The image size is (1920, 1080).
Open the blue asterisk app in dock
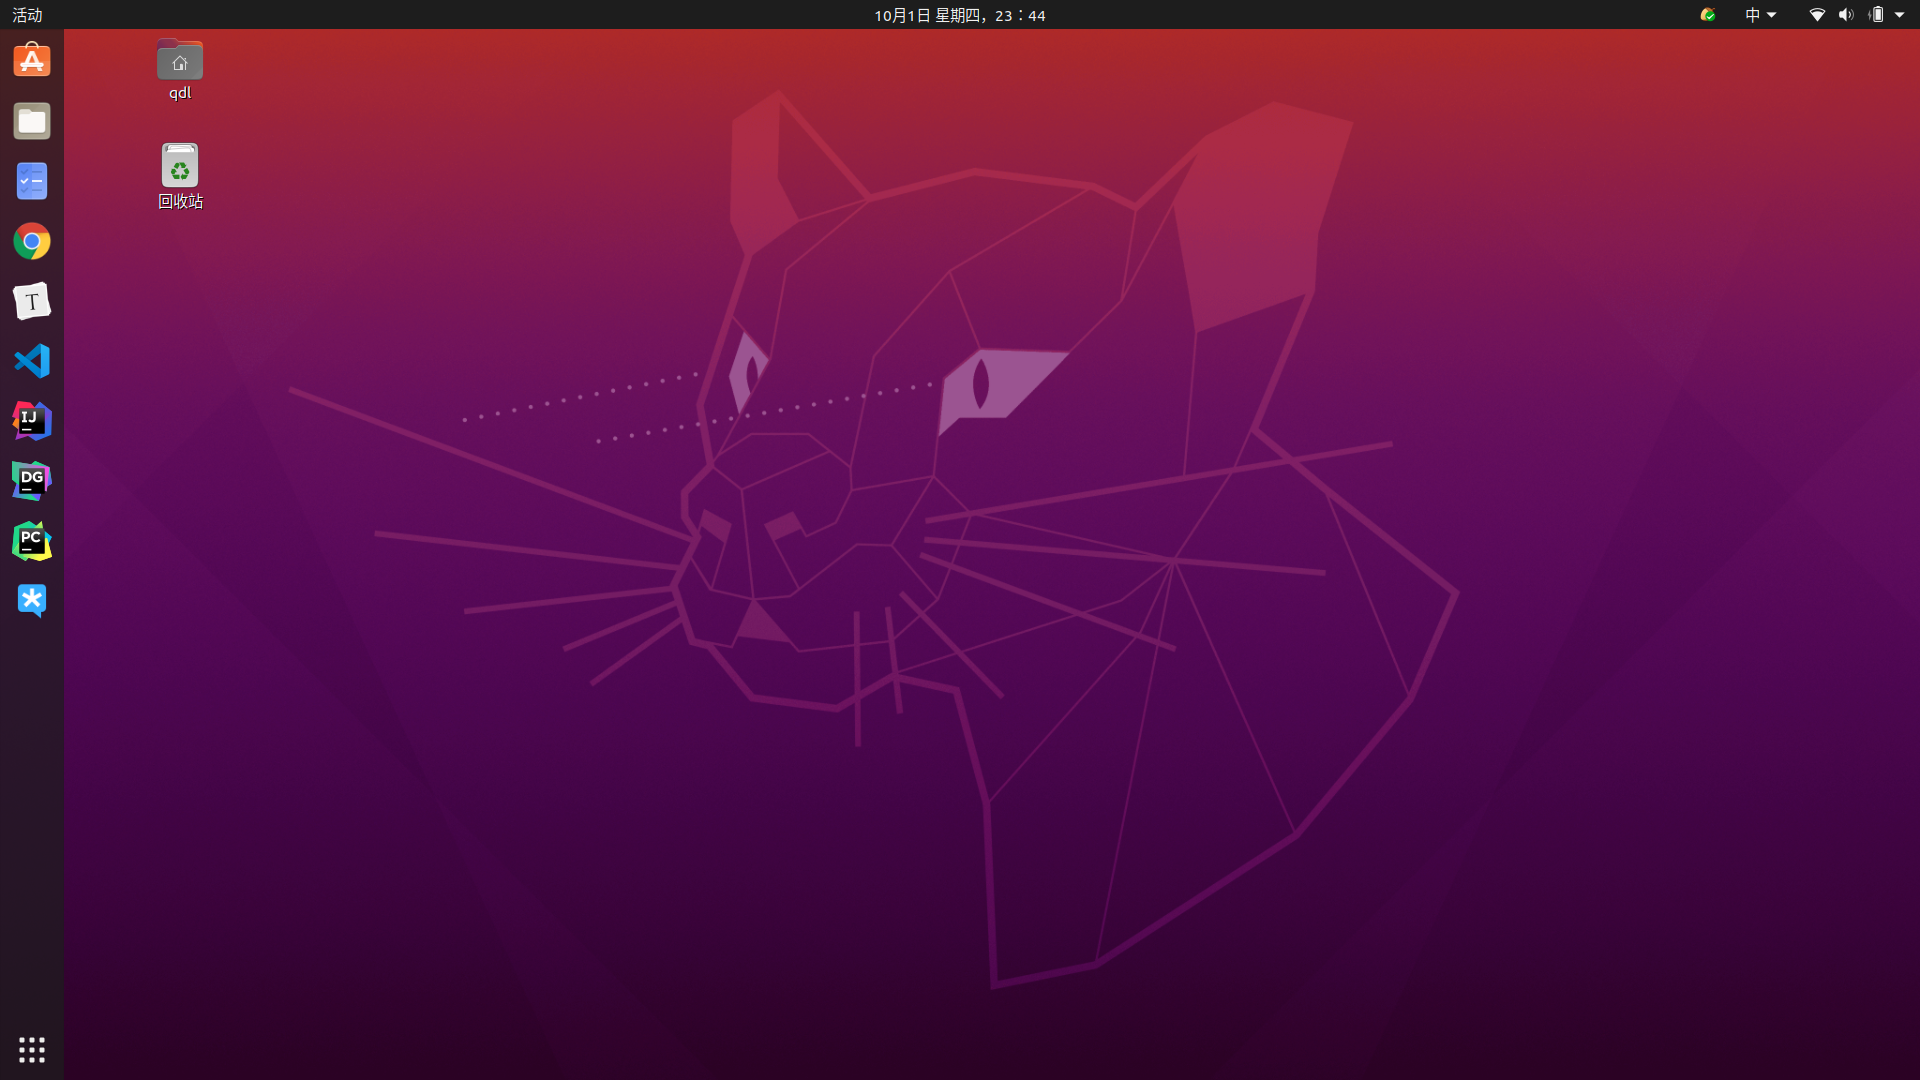(x=32, y=600)
